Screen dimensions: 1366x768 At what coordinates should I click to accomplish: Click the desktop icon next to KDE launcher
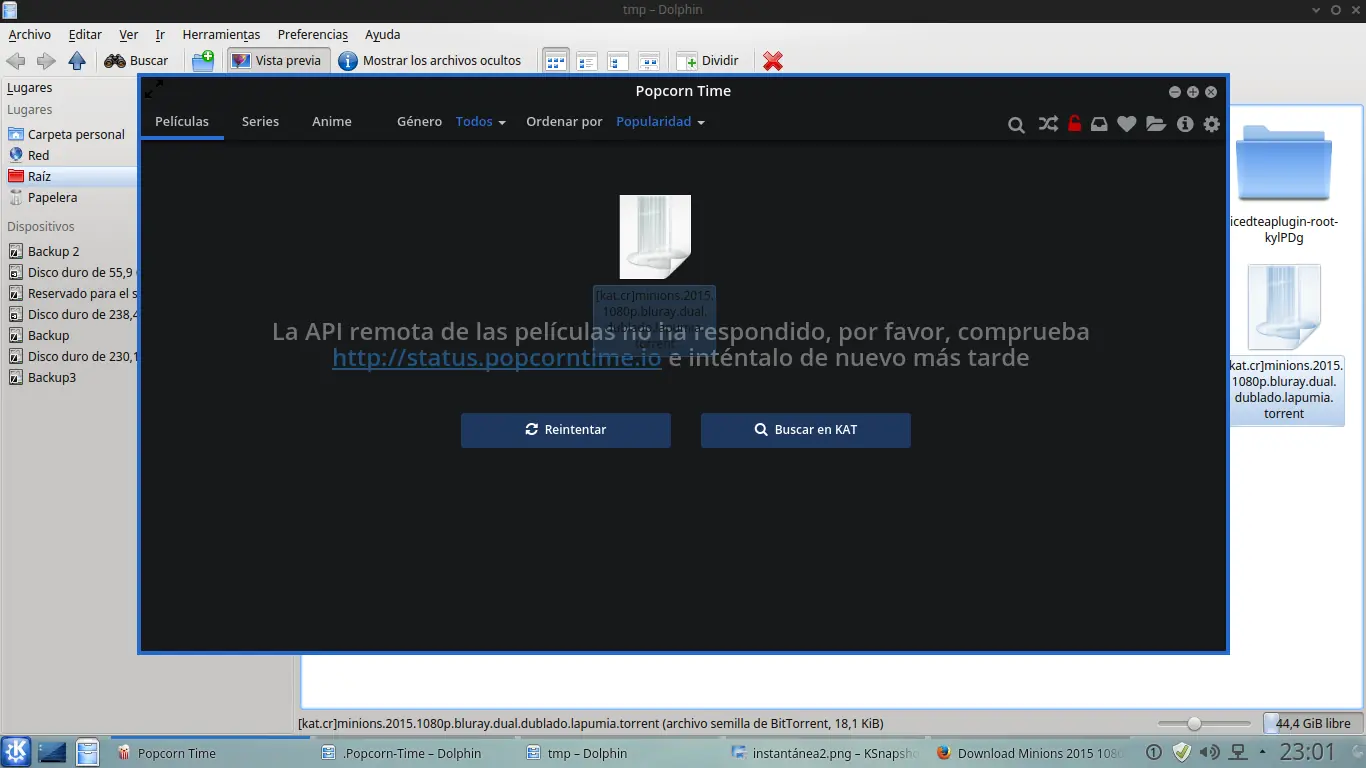tap(52, 752)
